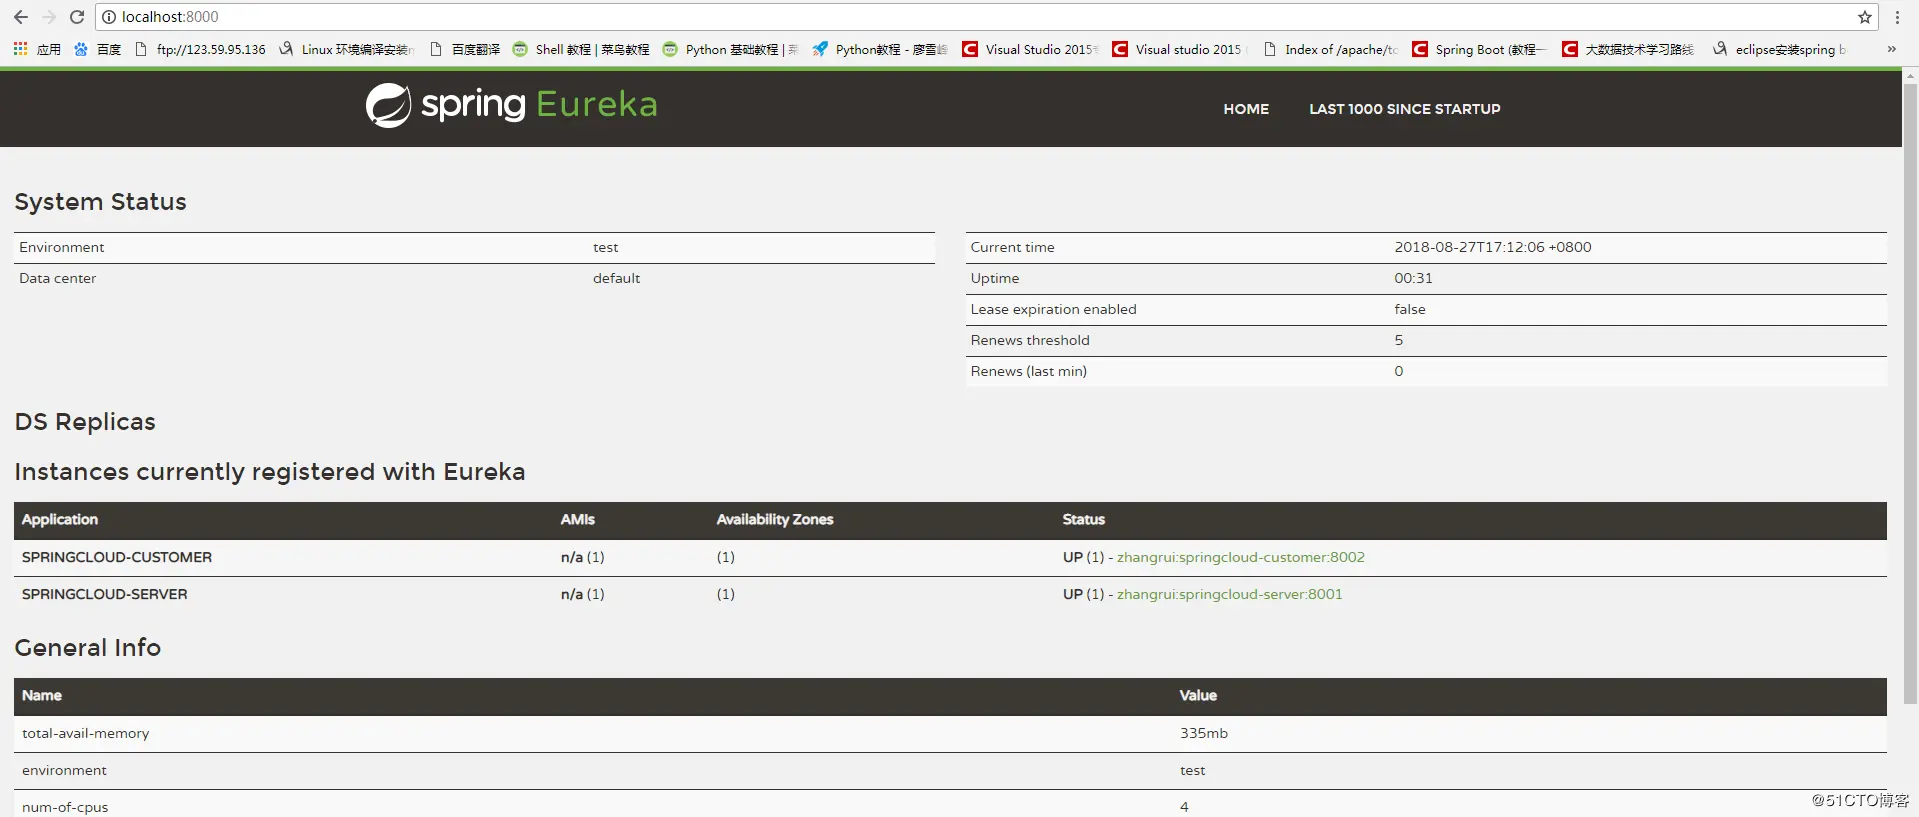The height and width of the screenshot is (817, 1919).
Task: Click the Spring leaf logo icon
Action: click(388, 105)
